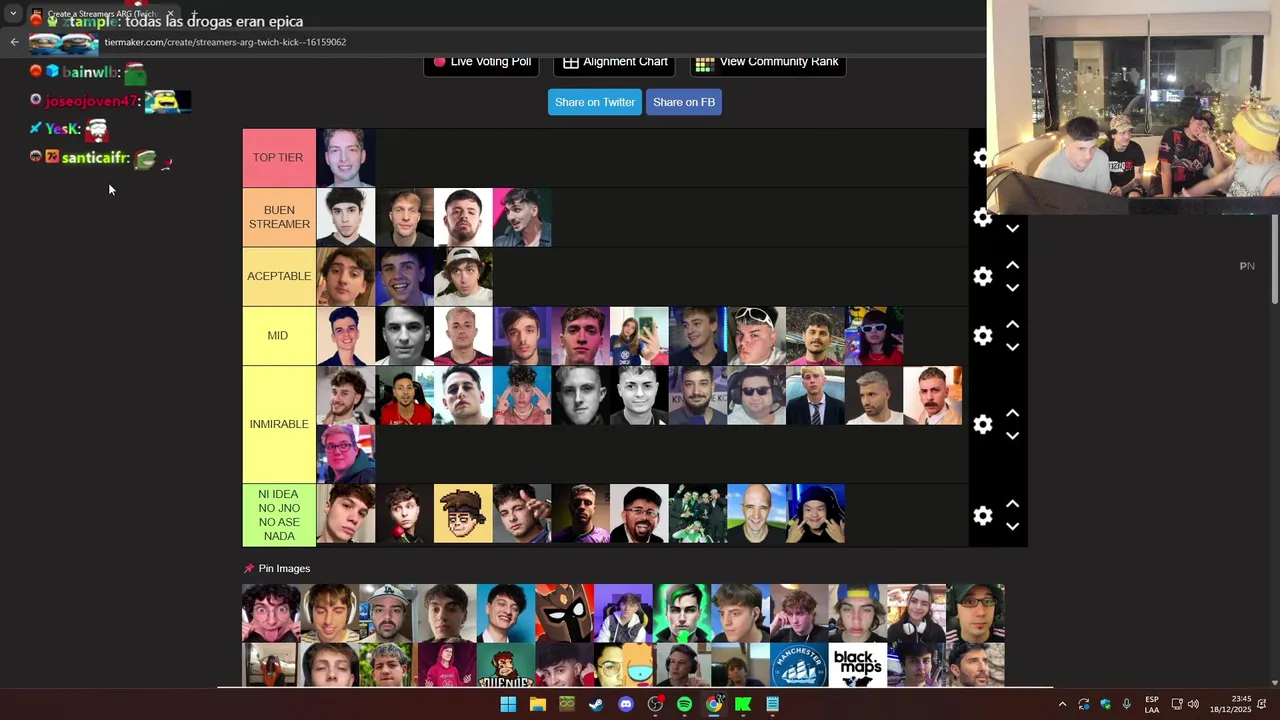Open the volume control in system tray
This screenshot has width=1280, height=720.
pyautogui.click(x=1193, y=704)
